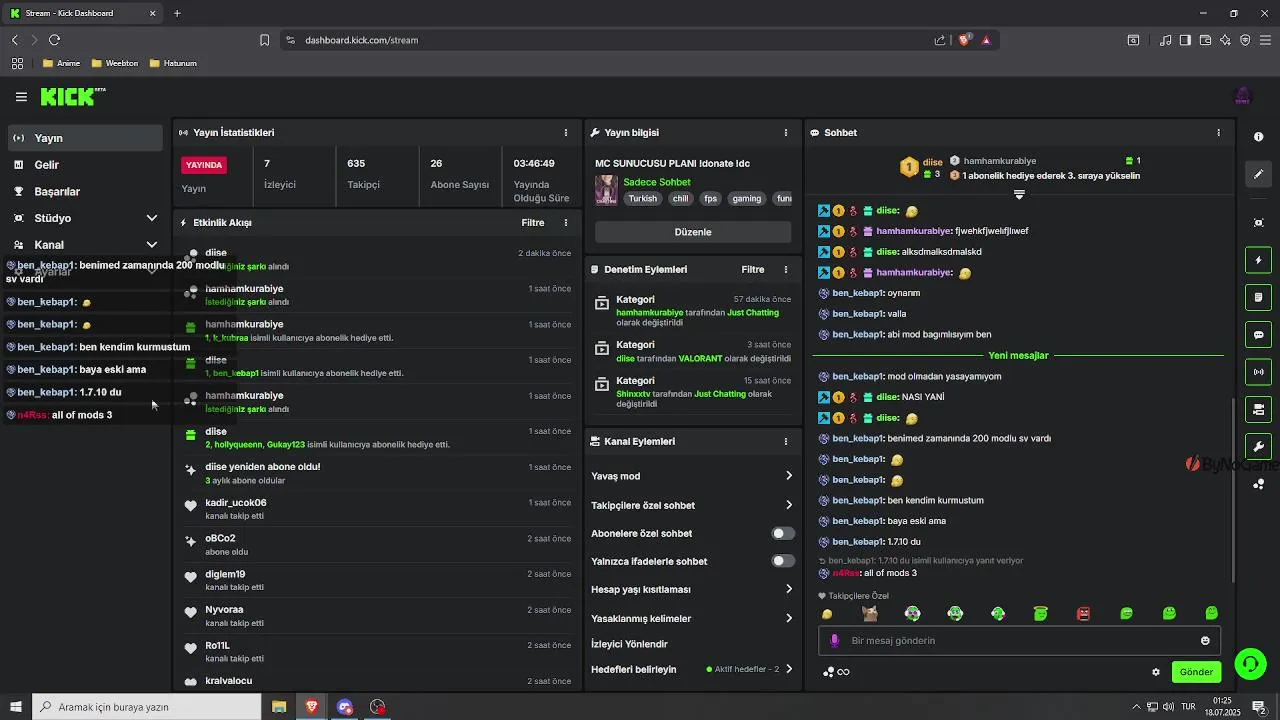Toggle Abonelere özel sohbet switch

pyautogui.click(x=783, y=533)
